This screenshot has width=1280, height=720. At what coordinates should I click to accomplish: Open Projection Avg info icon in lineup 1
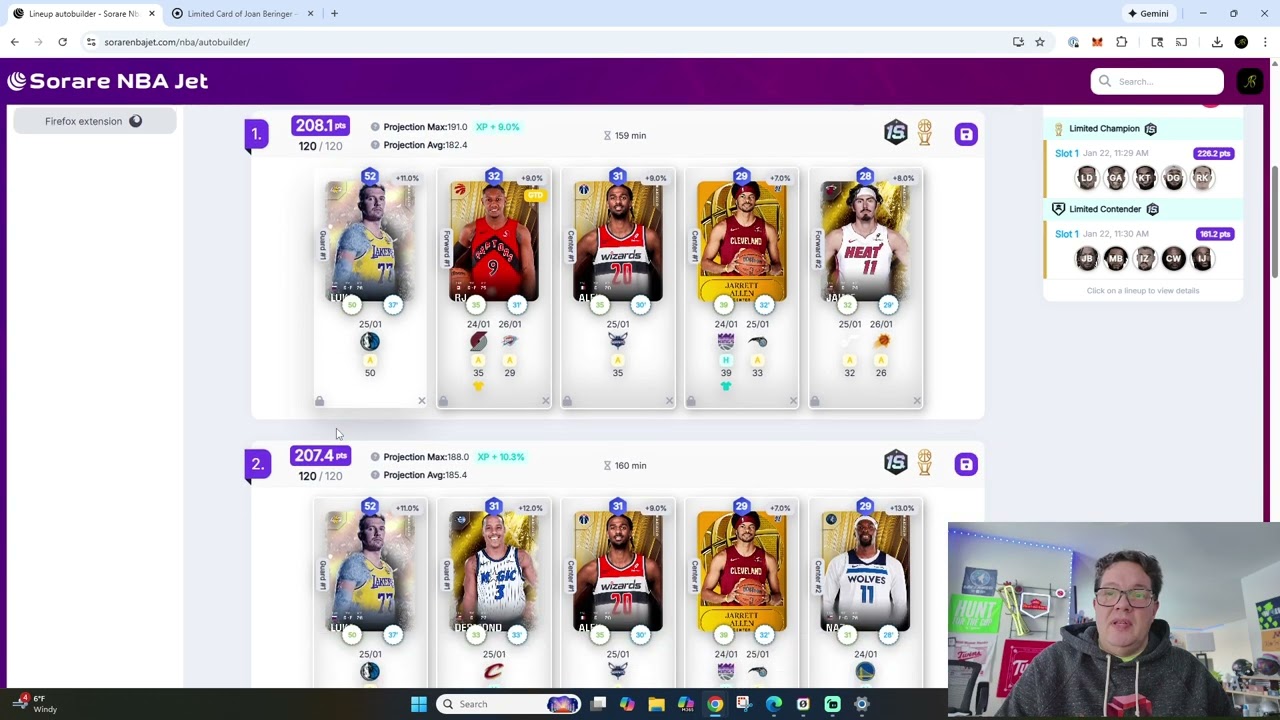(375, 145)
